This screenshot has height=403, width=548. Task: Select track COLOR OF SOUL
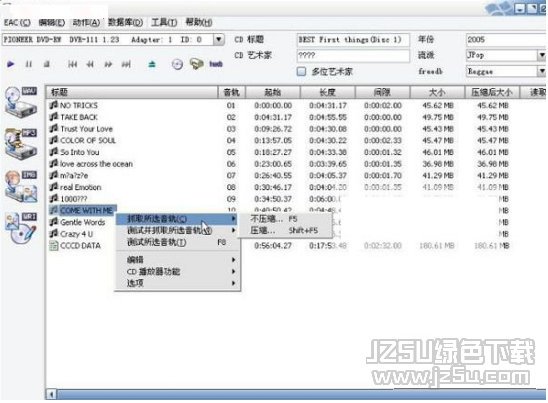pos(88,141)
